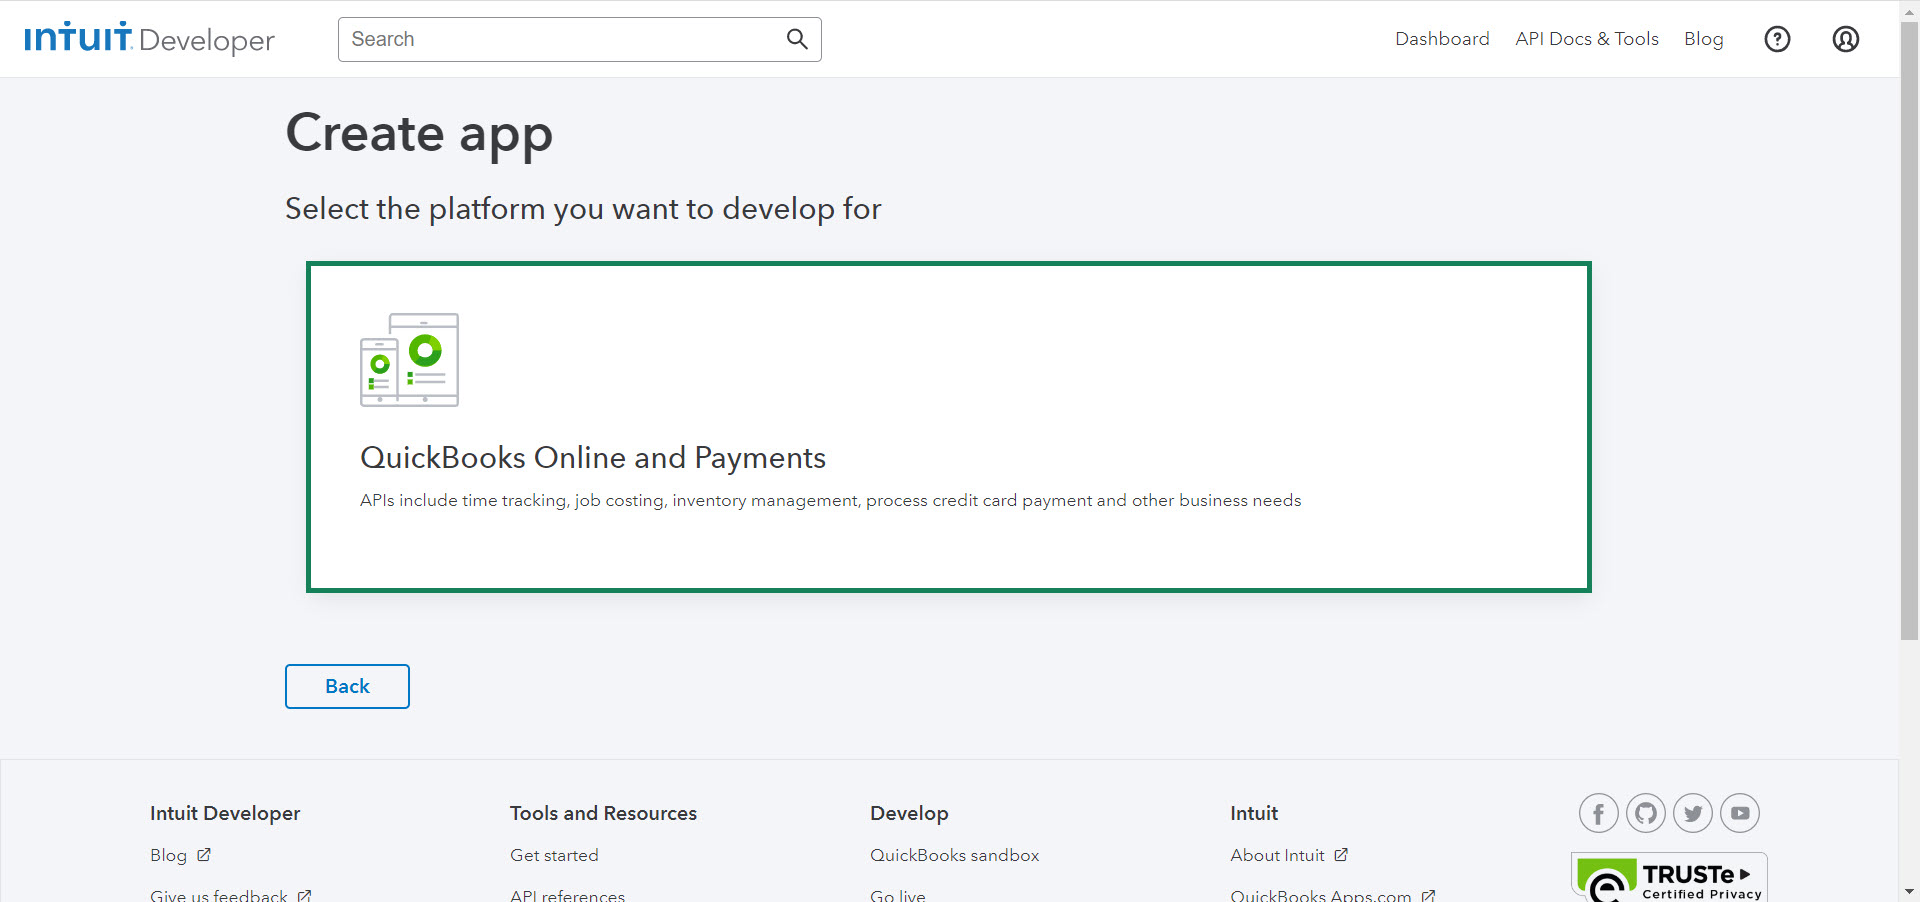This screenshot has height=902, width=1920.
Task: Open the help question mark icon
Action: tap(1777, 39)
